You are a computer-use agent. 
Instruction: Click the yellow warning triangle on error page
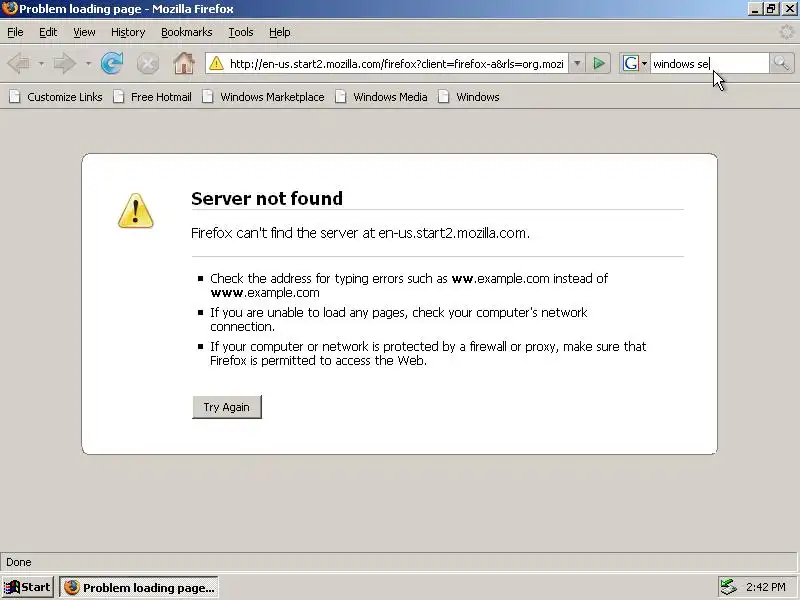135,211
